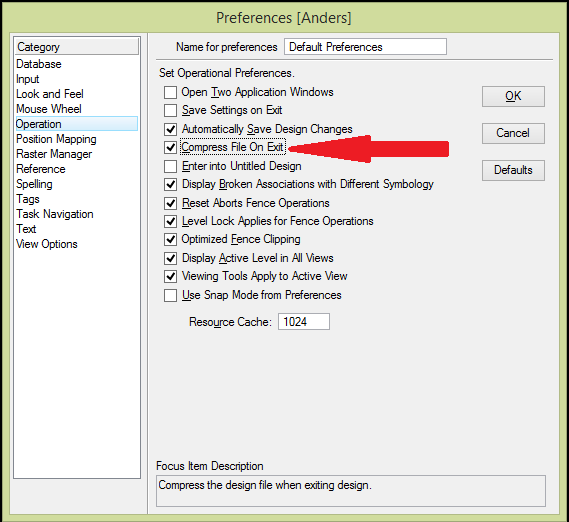Enable Open Two Application Windows checkbox

click(x=170, y=92)
